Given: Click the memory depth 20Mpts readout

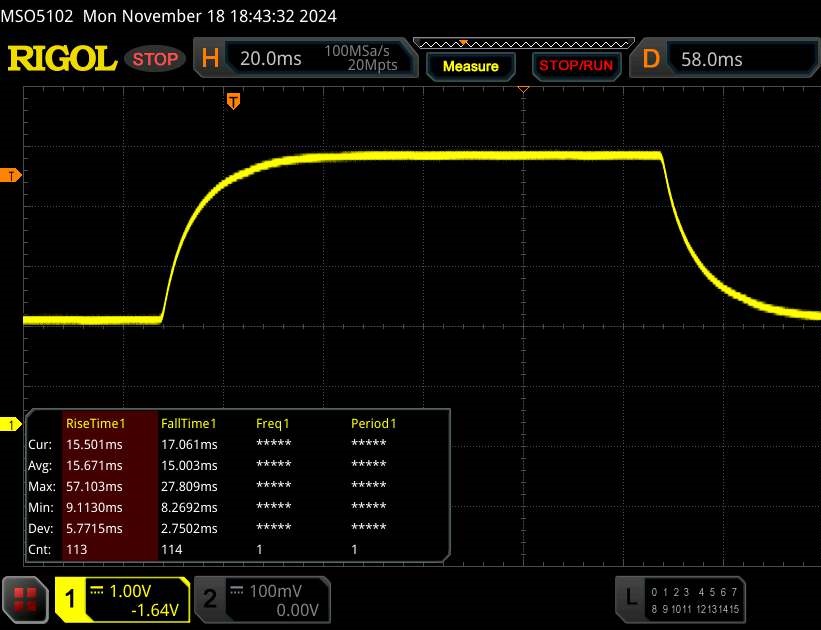Looking at the screenshot, I should pyautogui.click(x=372, y=65).
